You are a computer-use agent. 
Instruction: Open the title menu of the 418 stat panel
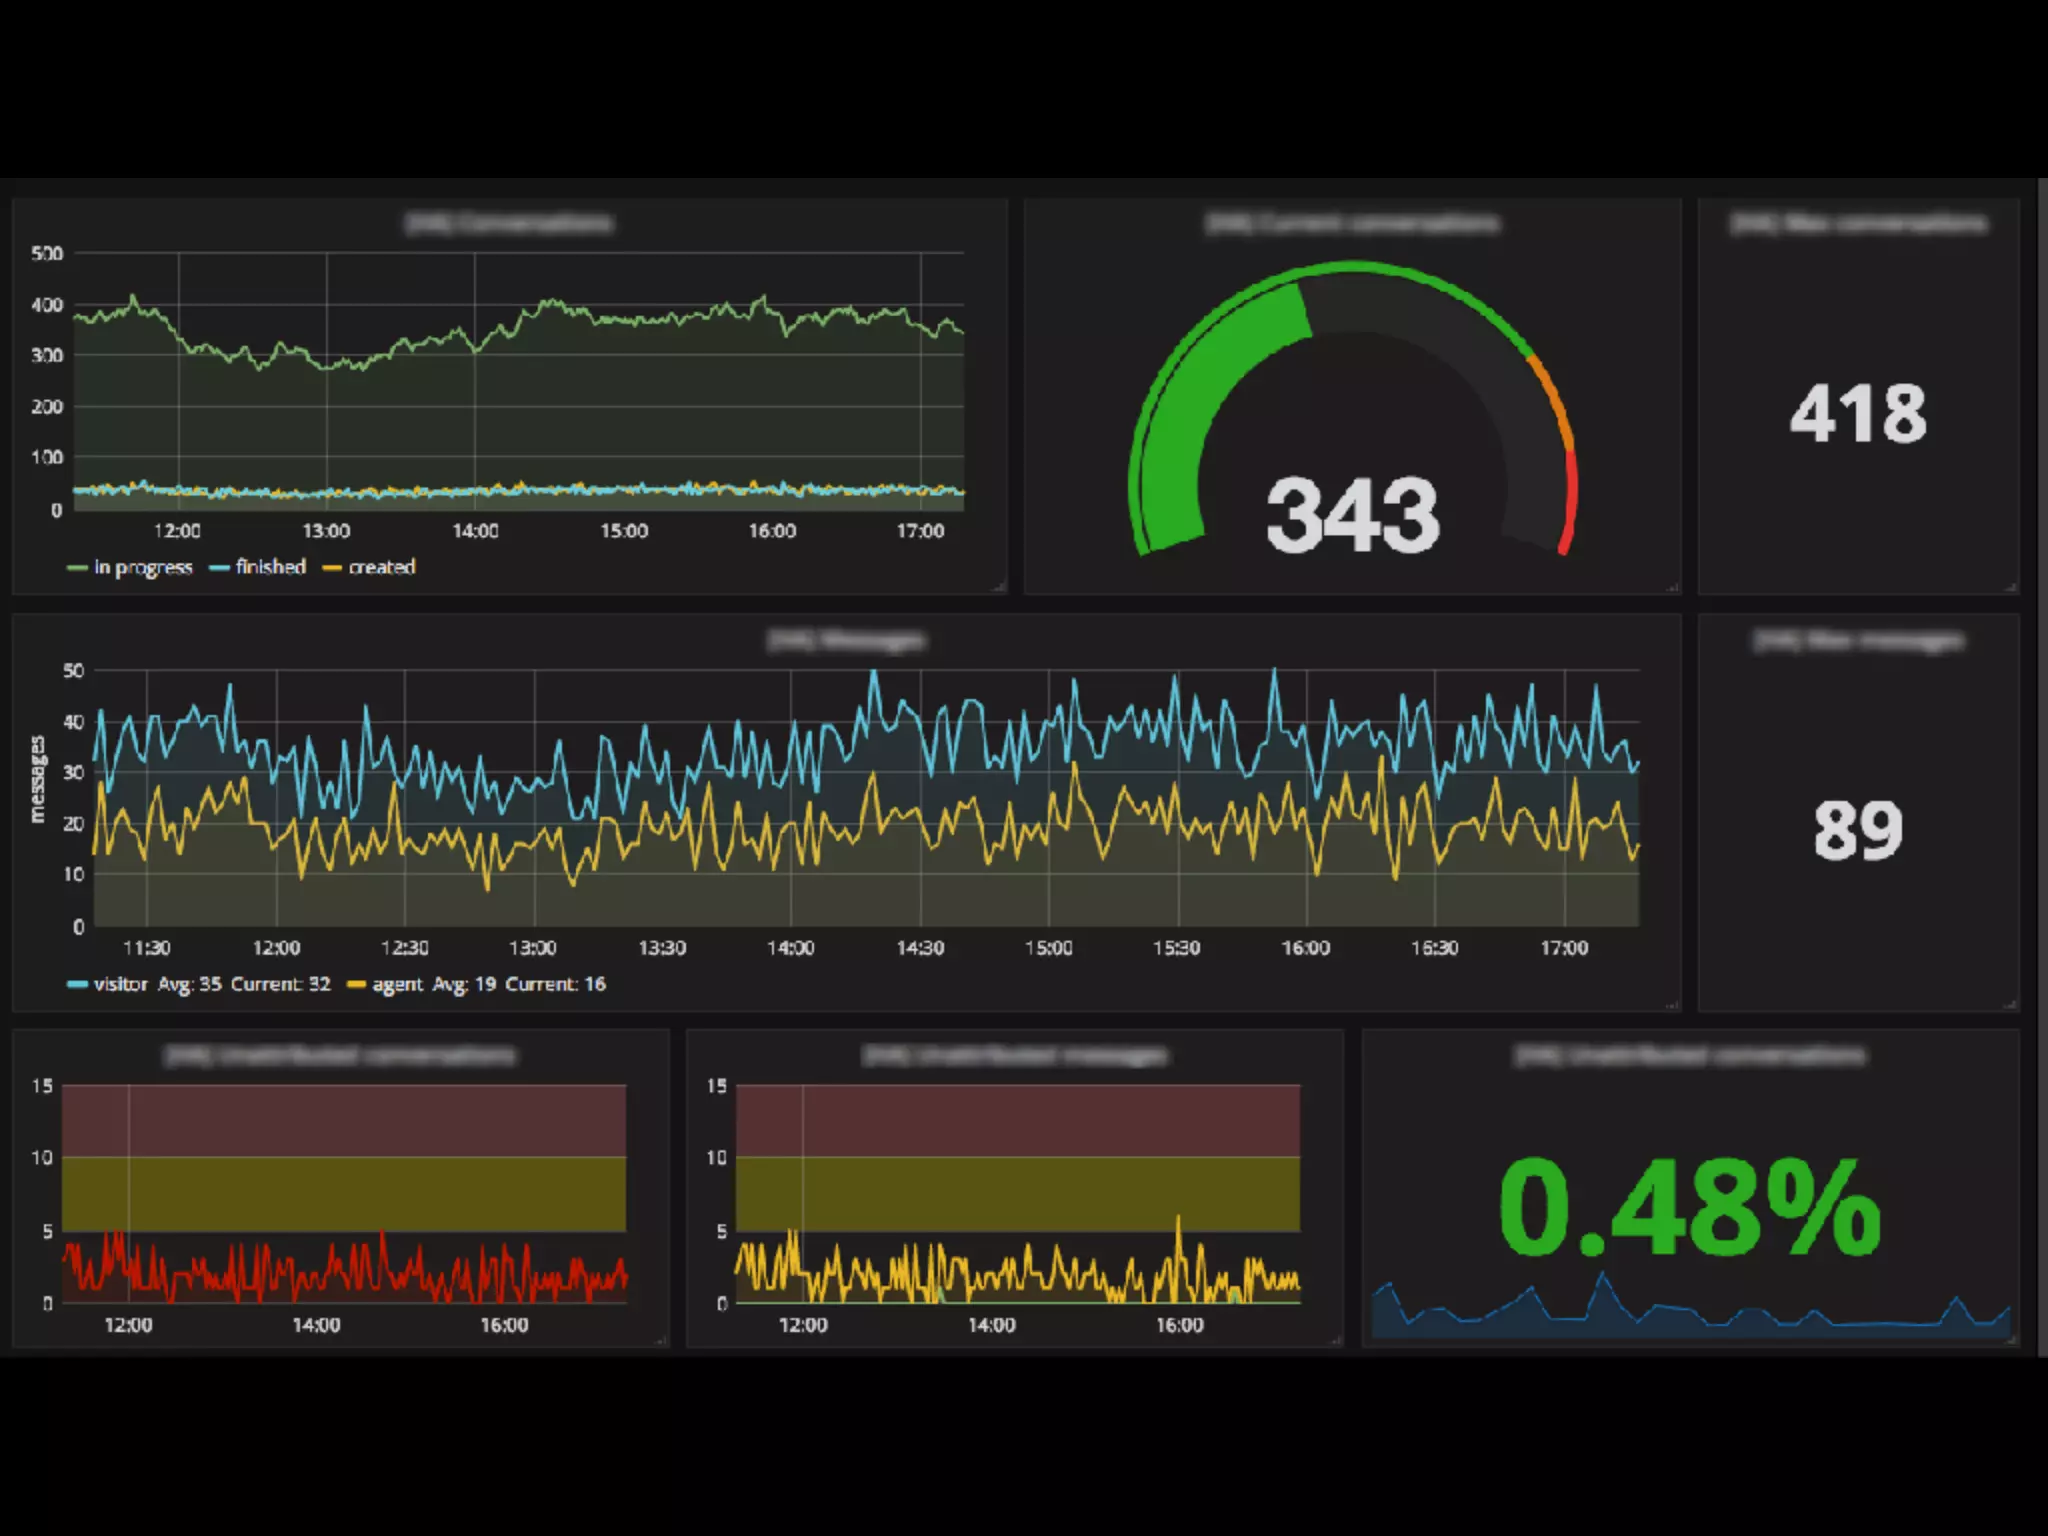[x=1858, y=223]
